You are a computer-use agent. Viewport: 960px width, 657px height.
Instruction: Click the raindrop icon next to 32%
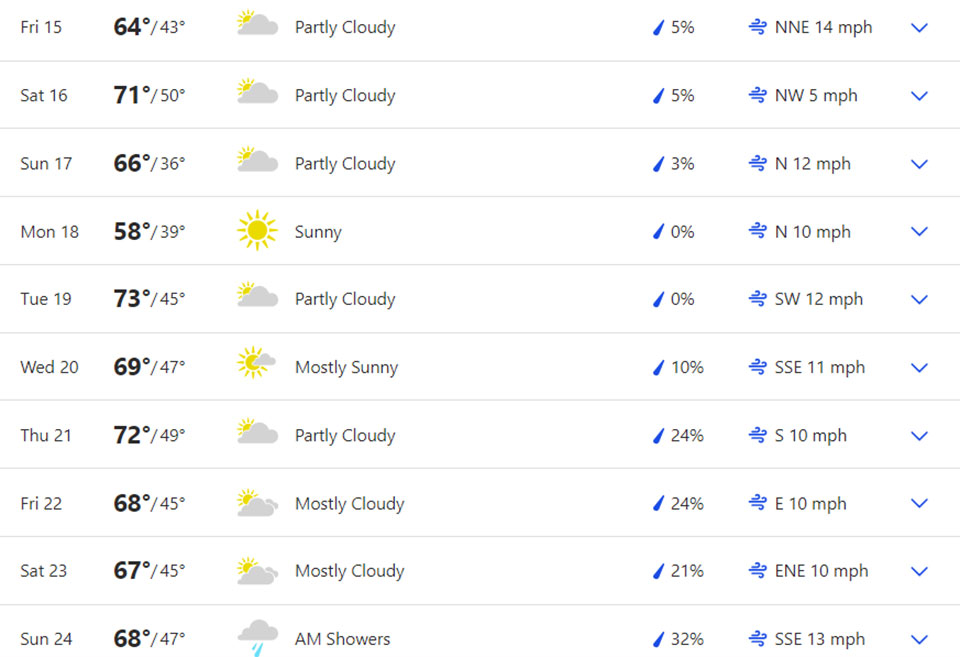click(658, 639)
